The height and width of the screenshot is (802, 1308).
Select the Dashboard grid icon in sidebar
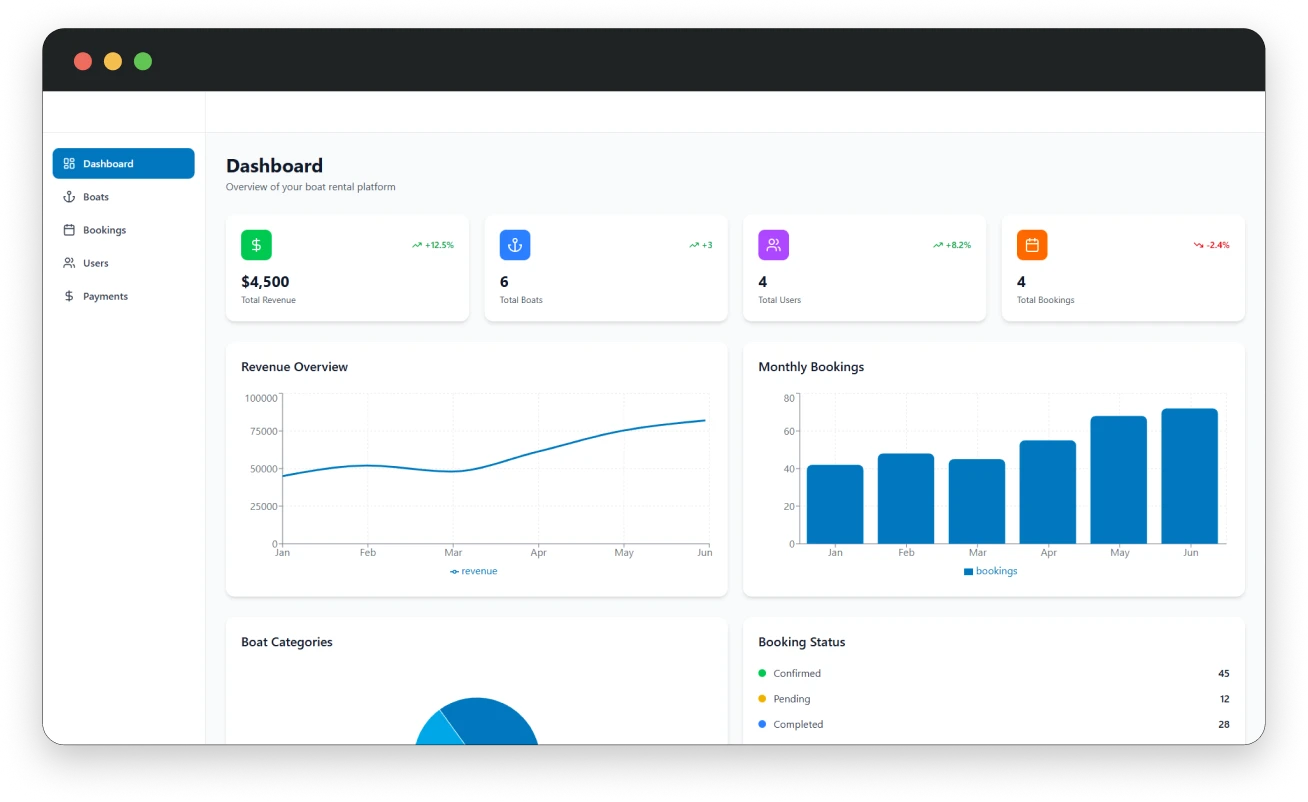pyautogui.click(x=68, y=163)
